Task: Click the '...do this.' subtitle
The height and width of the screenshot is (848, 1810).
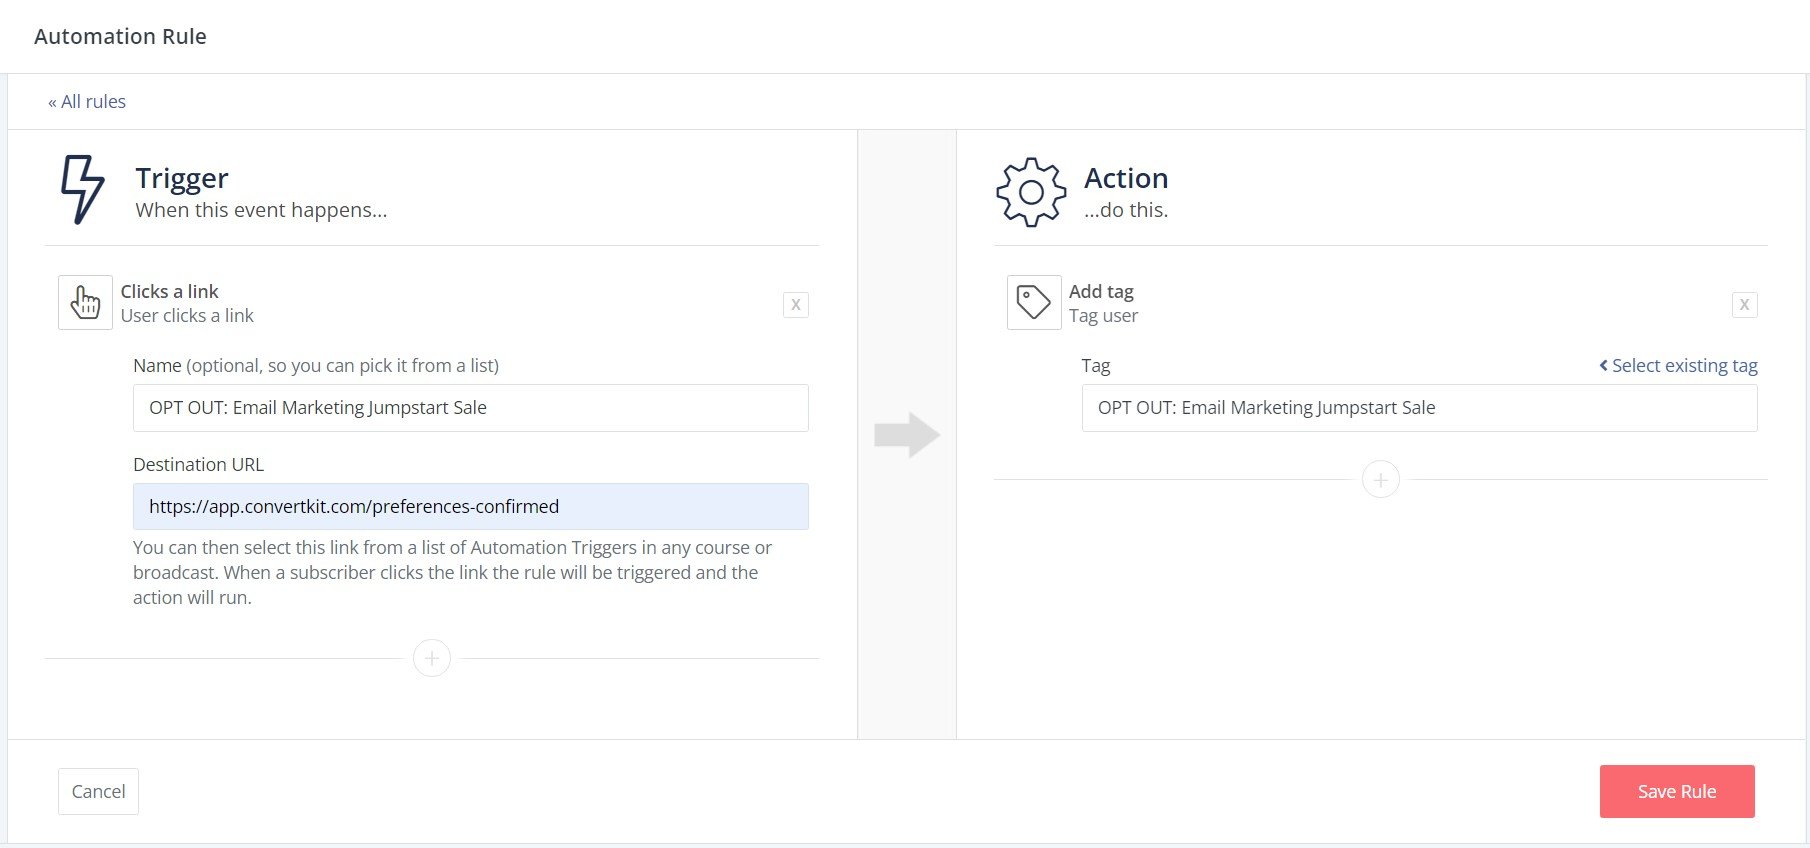Action: pos(1126,210)
